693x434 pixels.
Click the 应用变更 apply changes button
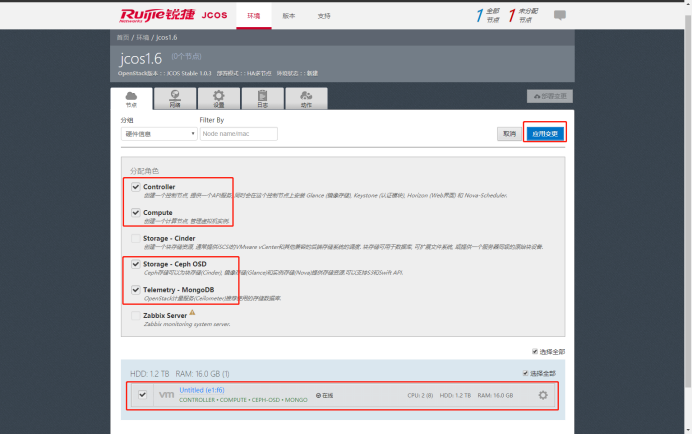[545, 133]
